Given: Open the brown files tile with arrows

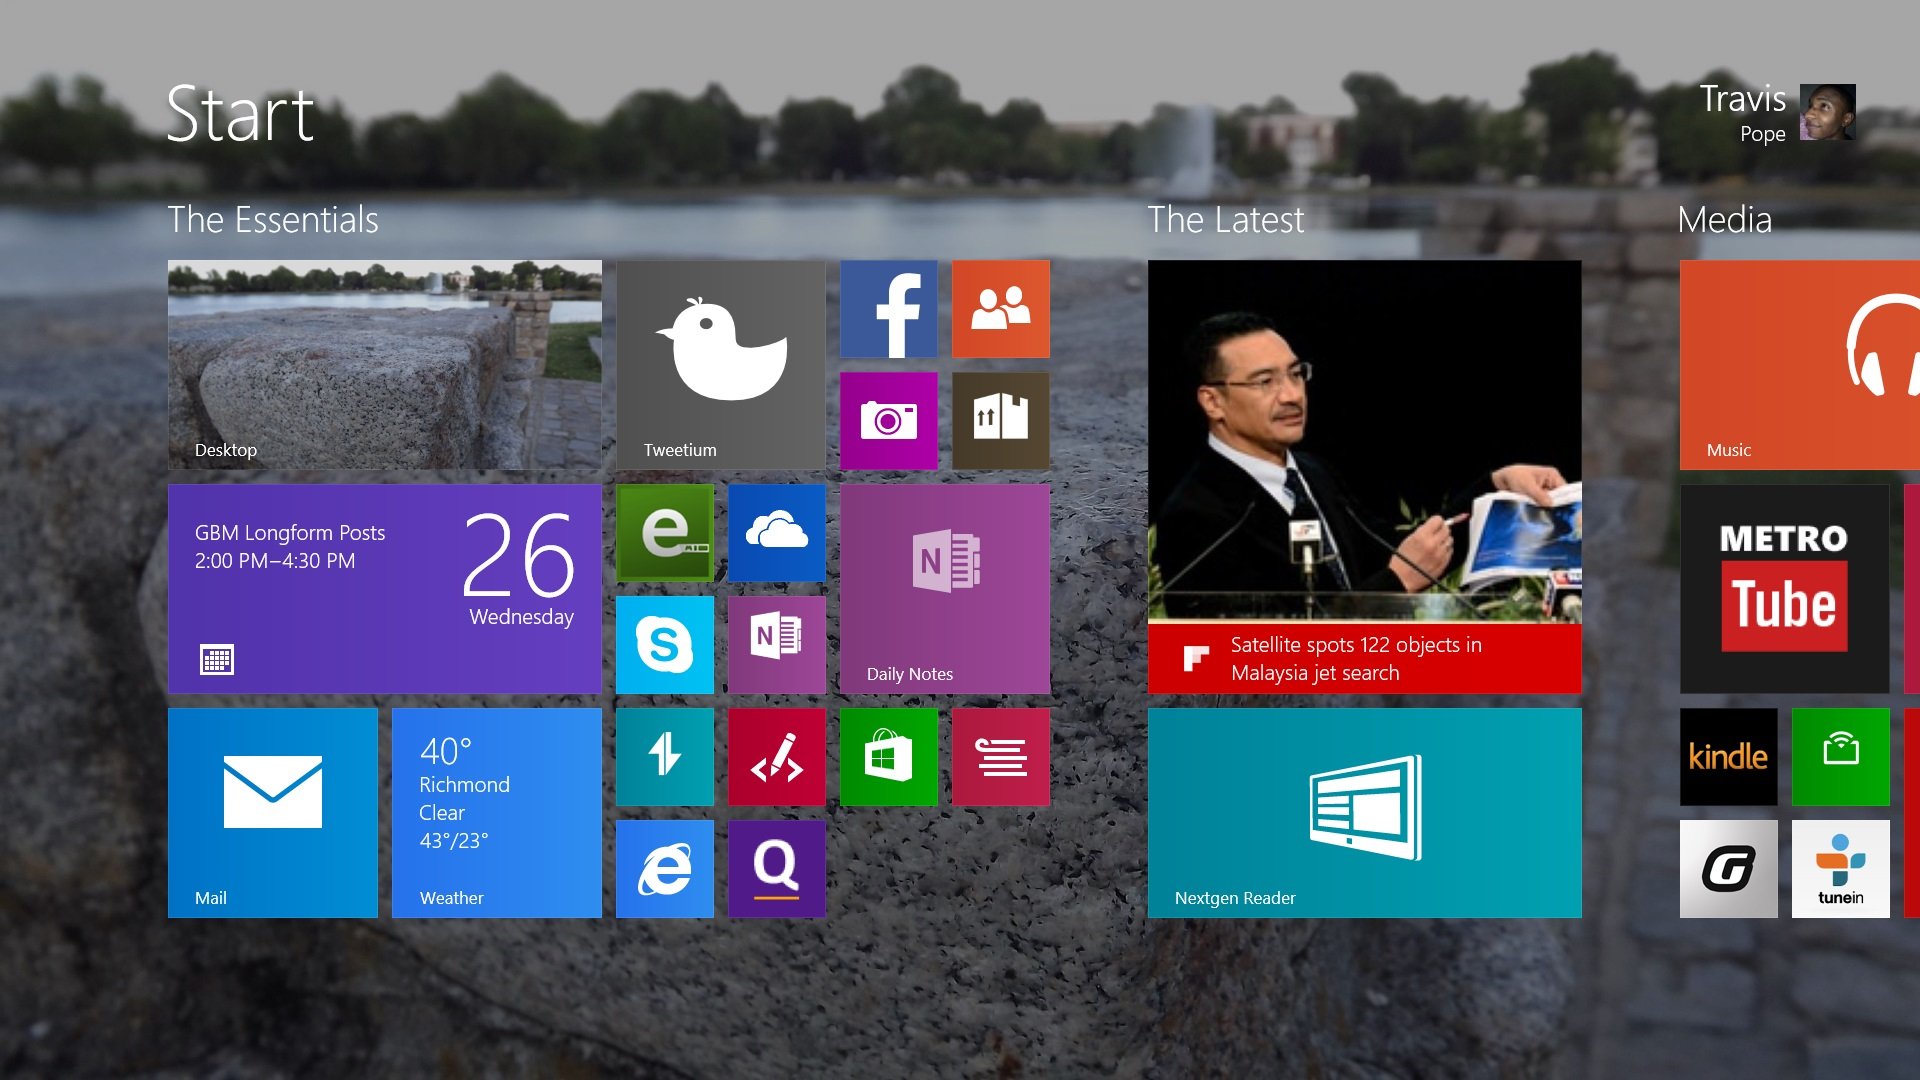Looking at the screenshot, I should [1001, 421].
